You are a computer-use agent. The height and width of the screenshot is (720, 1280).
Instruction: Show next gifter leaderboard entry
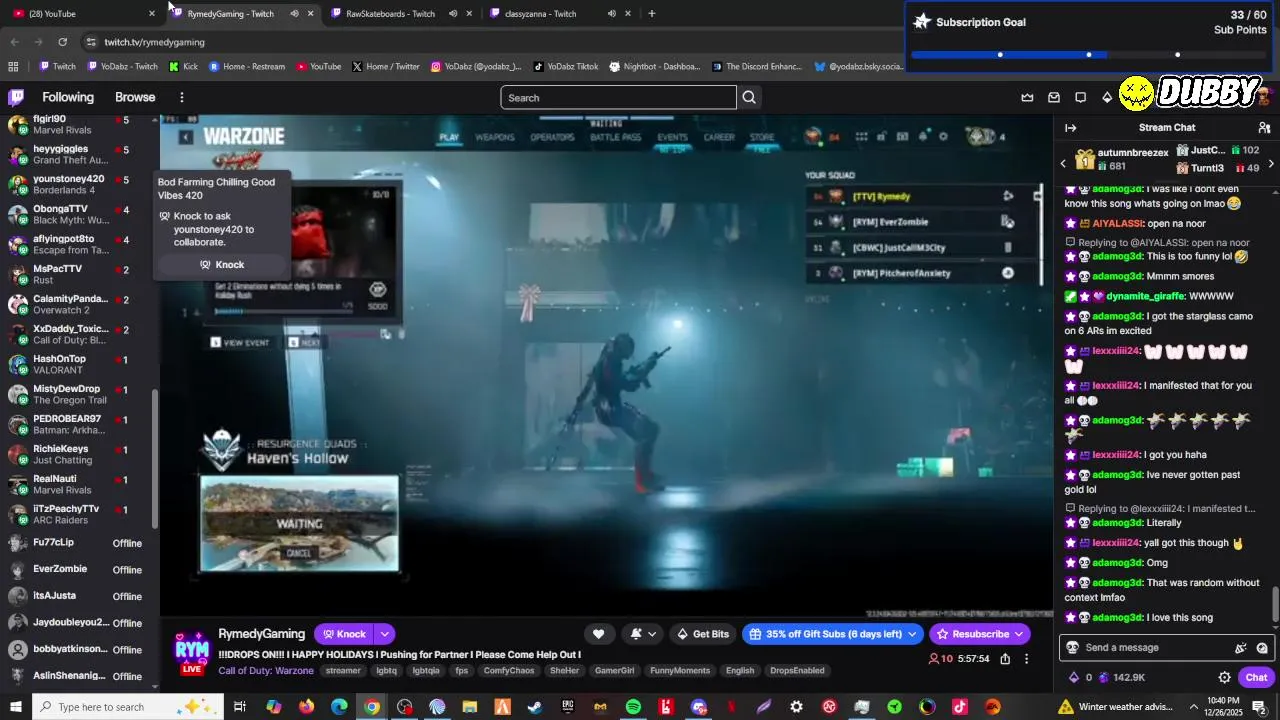1271,163
